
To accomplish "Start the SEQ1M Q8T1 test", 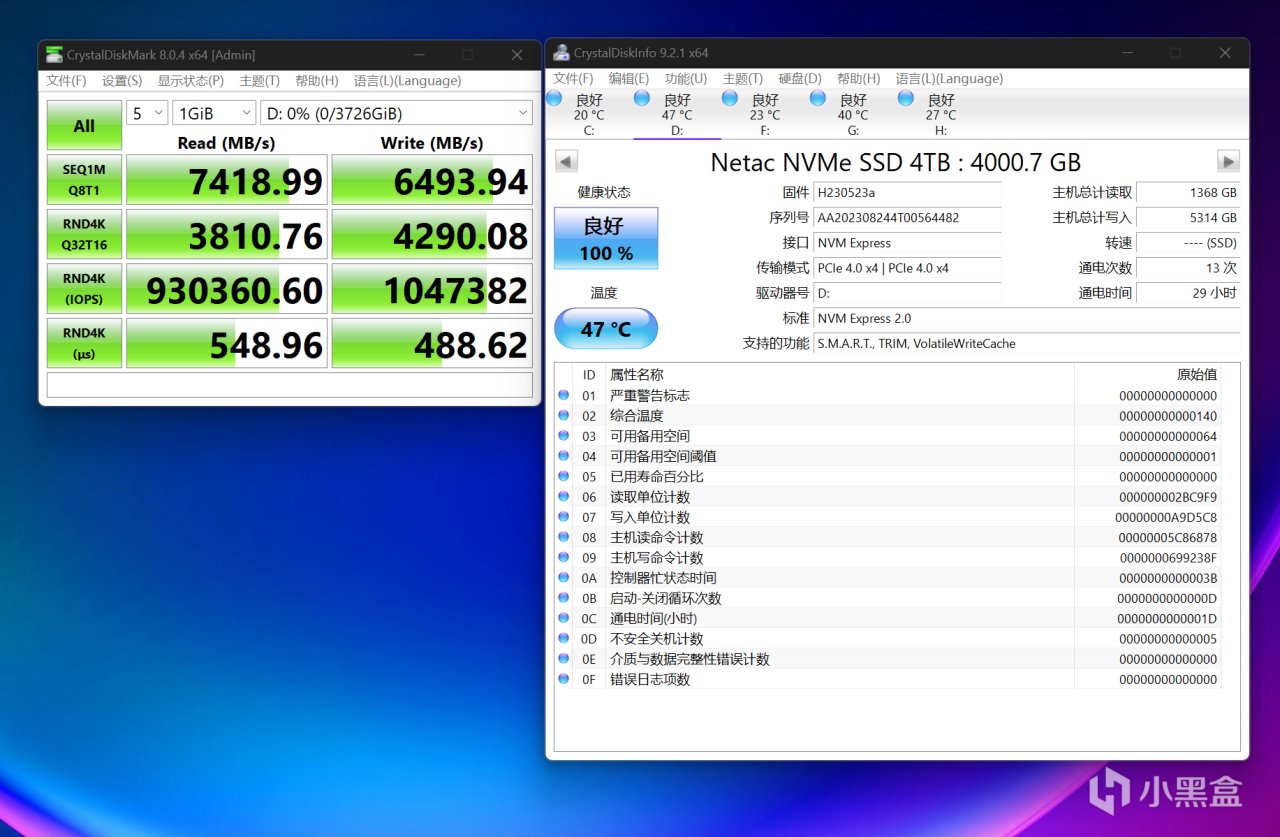I will point(84,180).
